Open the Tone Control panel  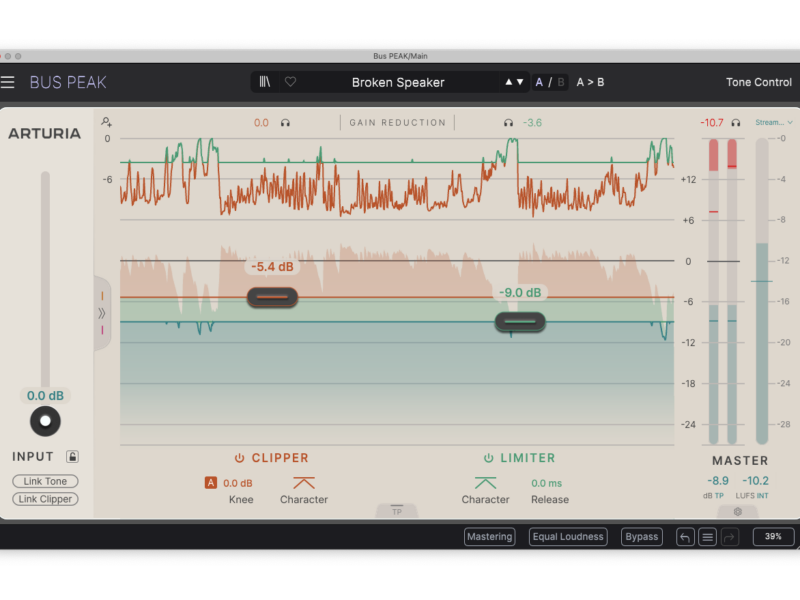click(x=758, y=82)
